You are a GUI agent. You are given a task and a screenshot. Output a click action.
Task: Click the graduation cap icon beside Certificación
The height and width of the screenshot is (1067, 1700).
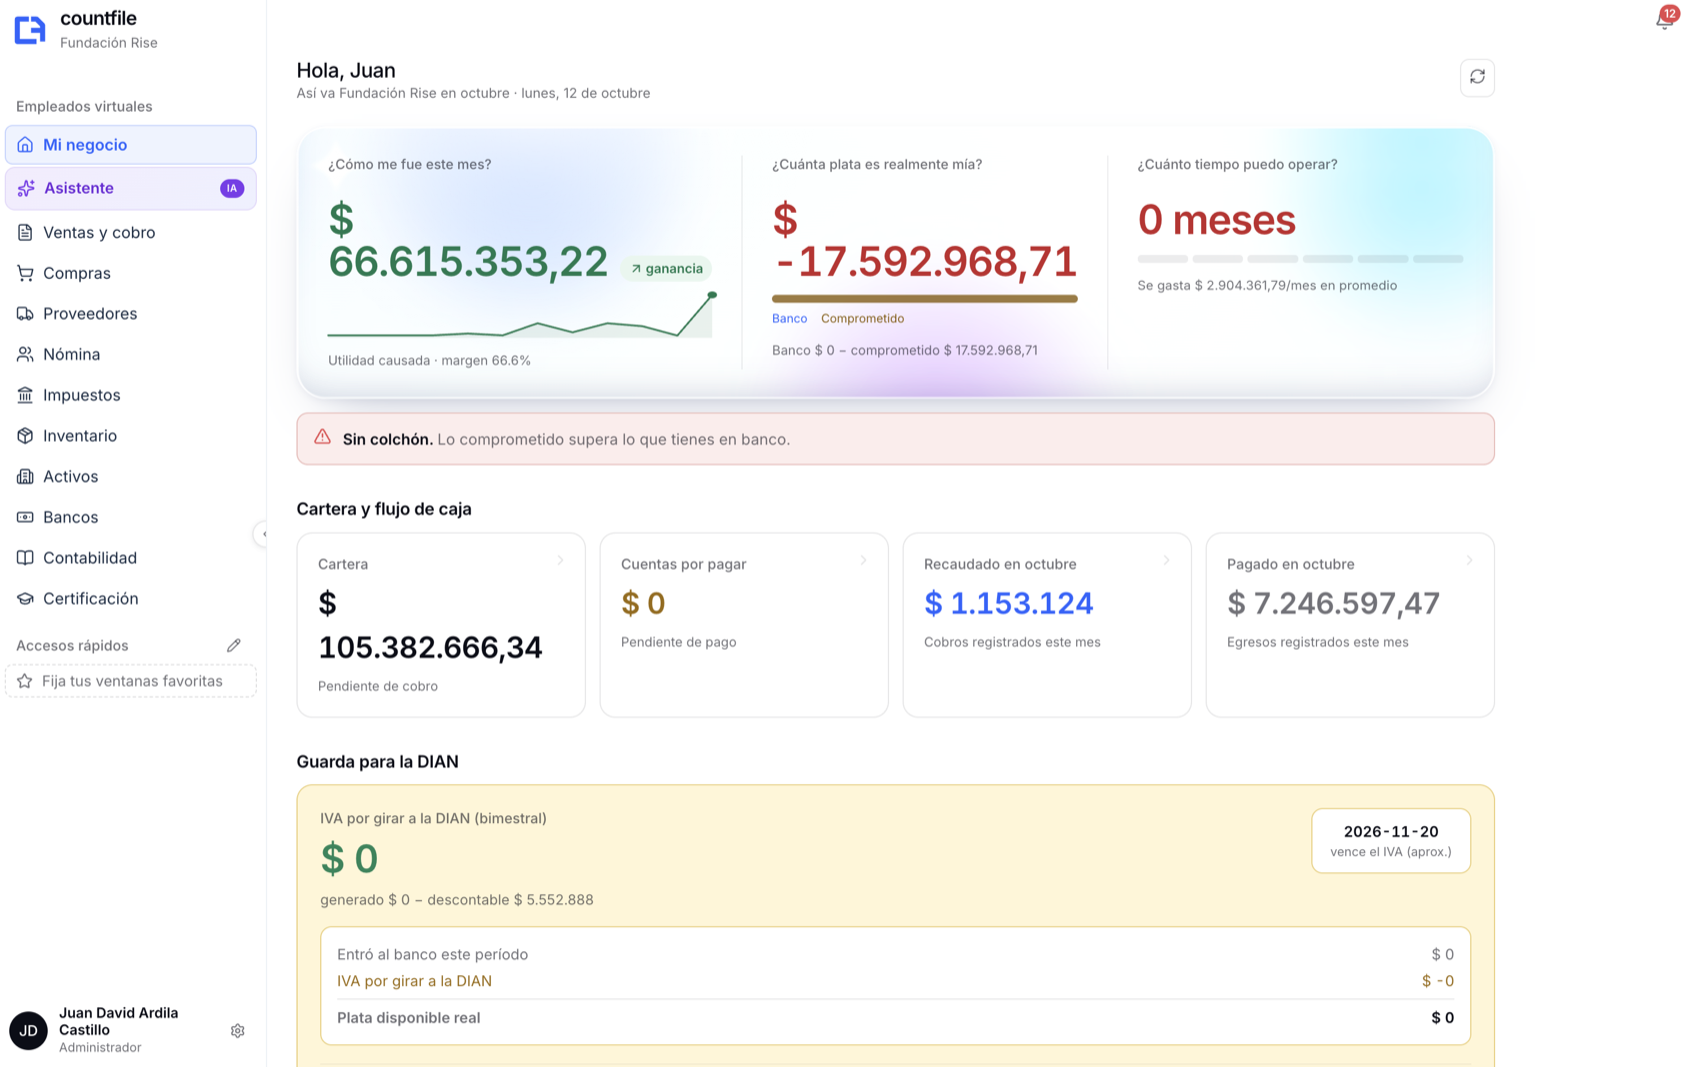point(25,599)
